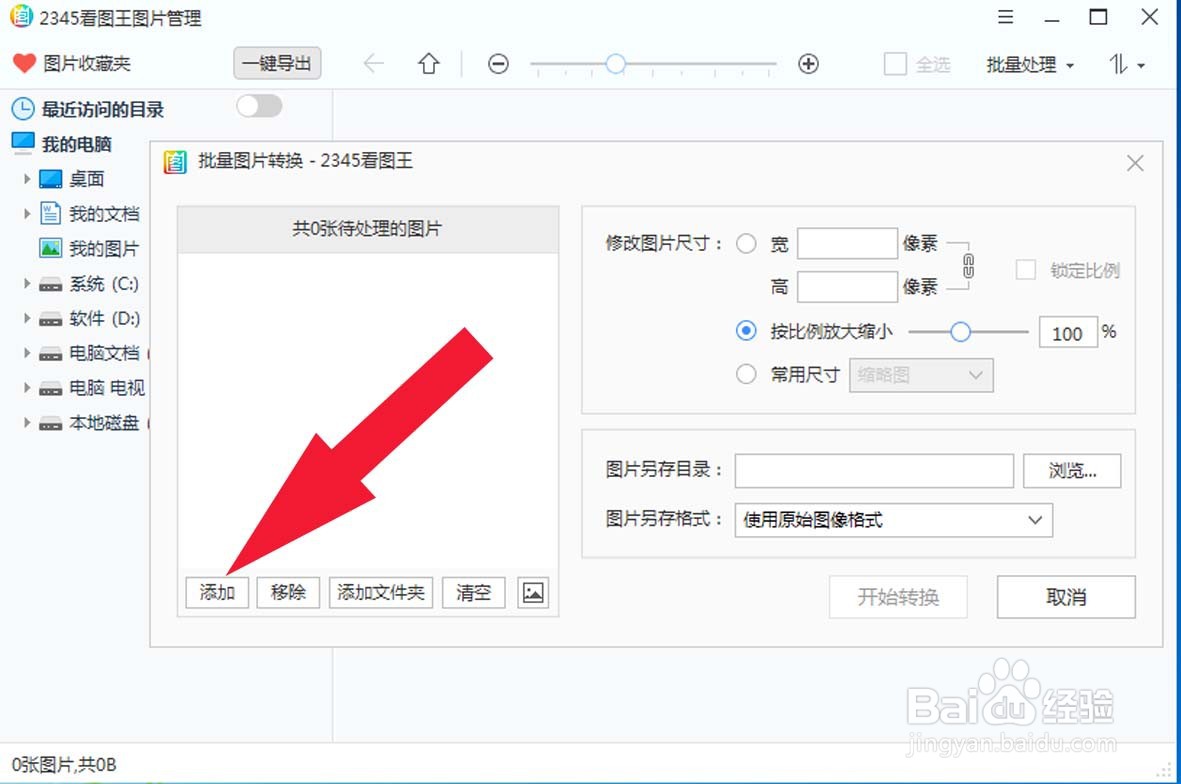1181x784 pixels.
Task: Click the image preview icon button in dialog
Action: pyautogui.click(x=533, y=593)
